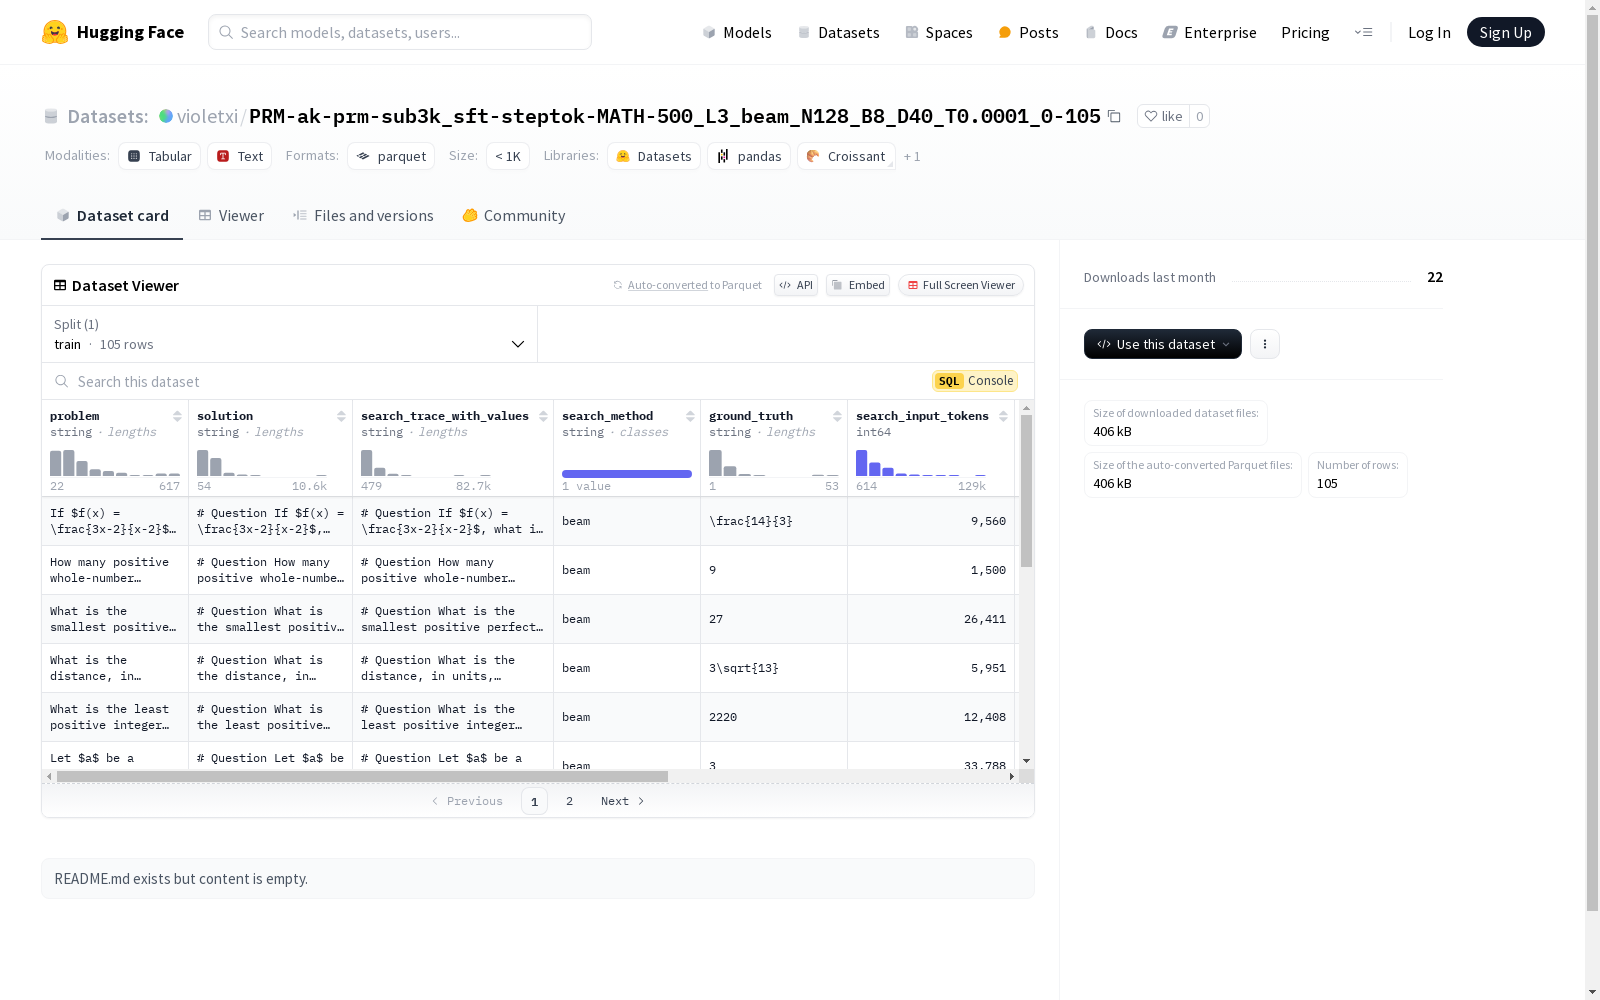Sort the ground_truth column

pyautogui.click(x=837, y=416)
